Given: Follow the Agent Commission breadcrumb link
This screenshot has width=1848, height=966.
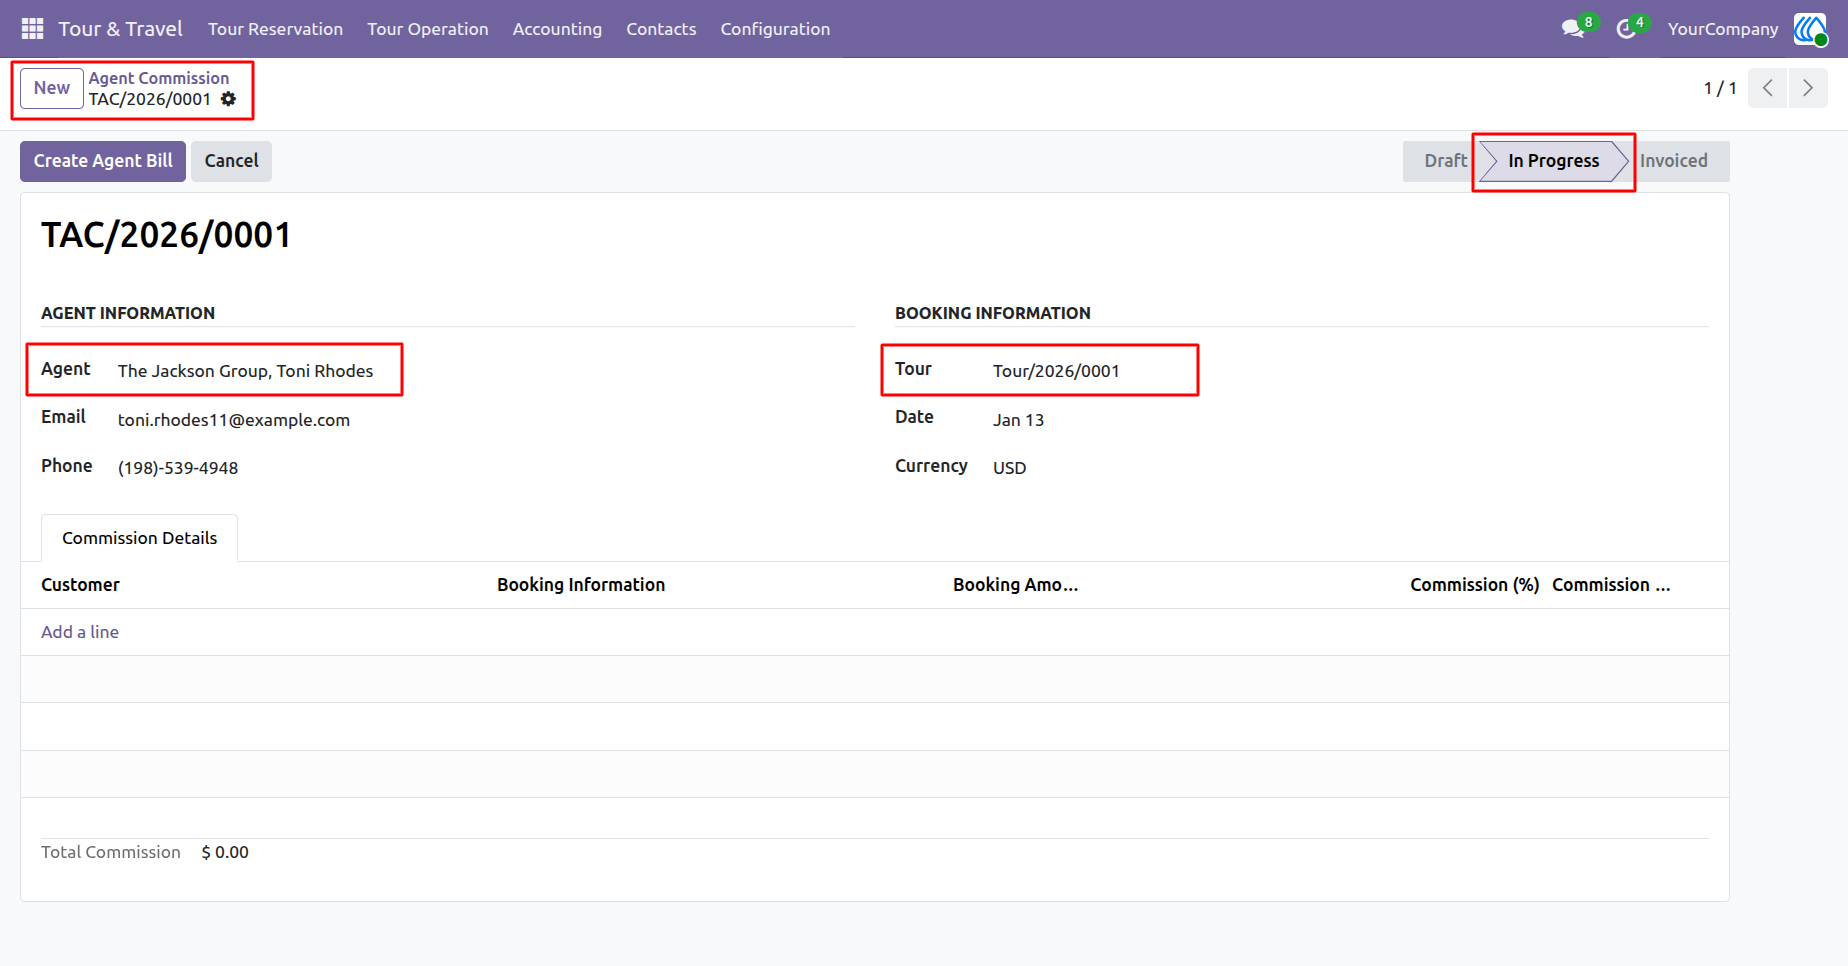Looking at the screenshot, I should 159,78.
